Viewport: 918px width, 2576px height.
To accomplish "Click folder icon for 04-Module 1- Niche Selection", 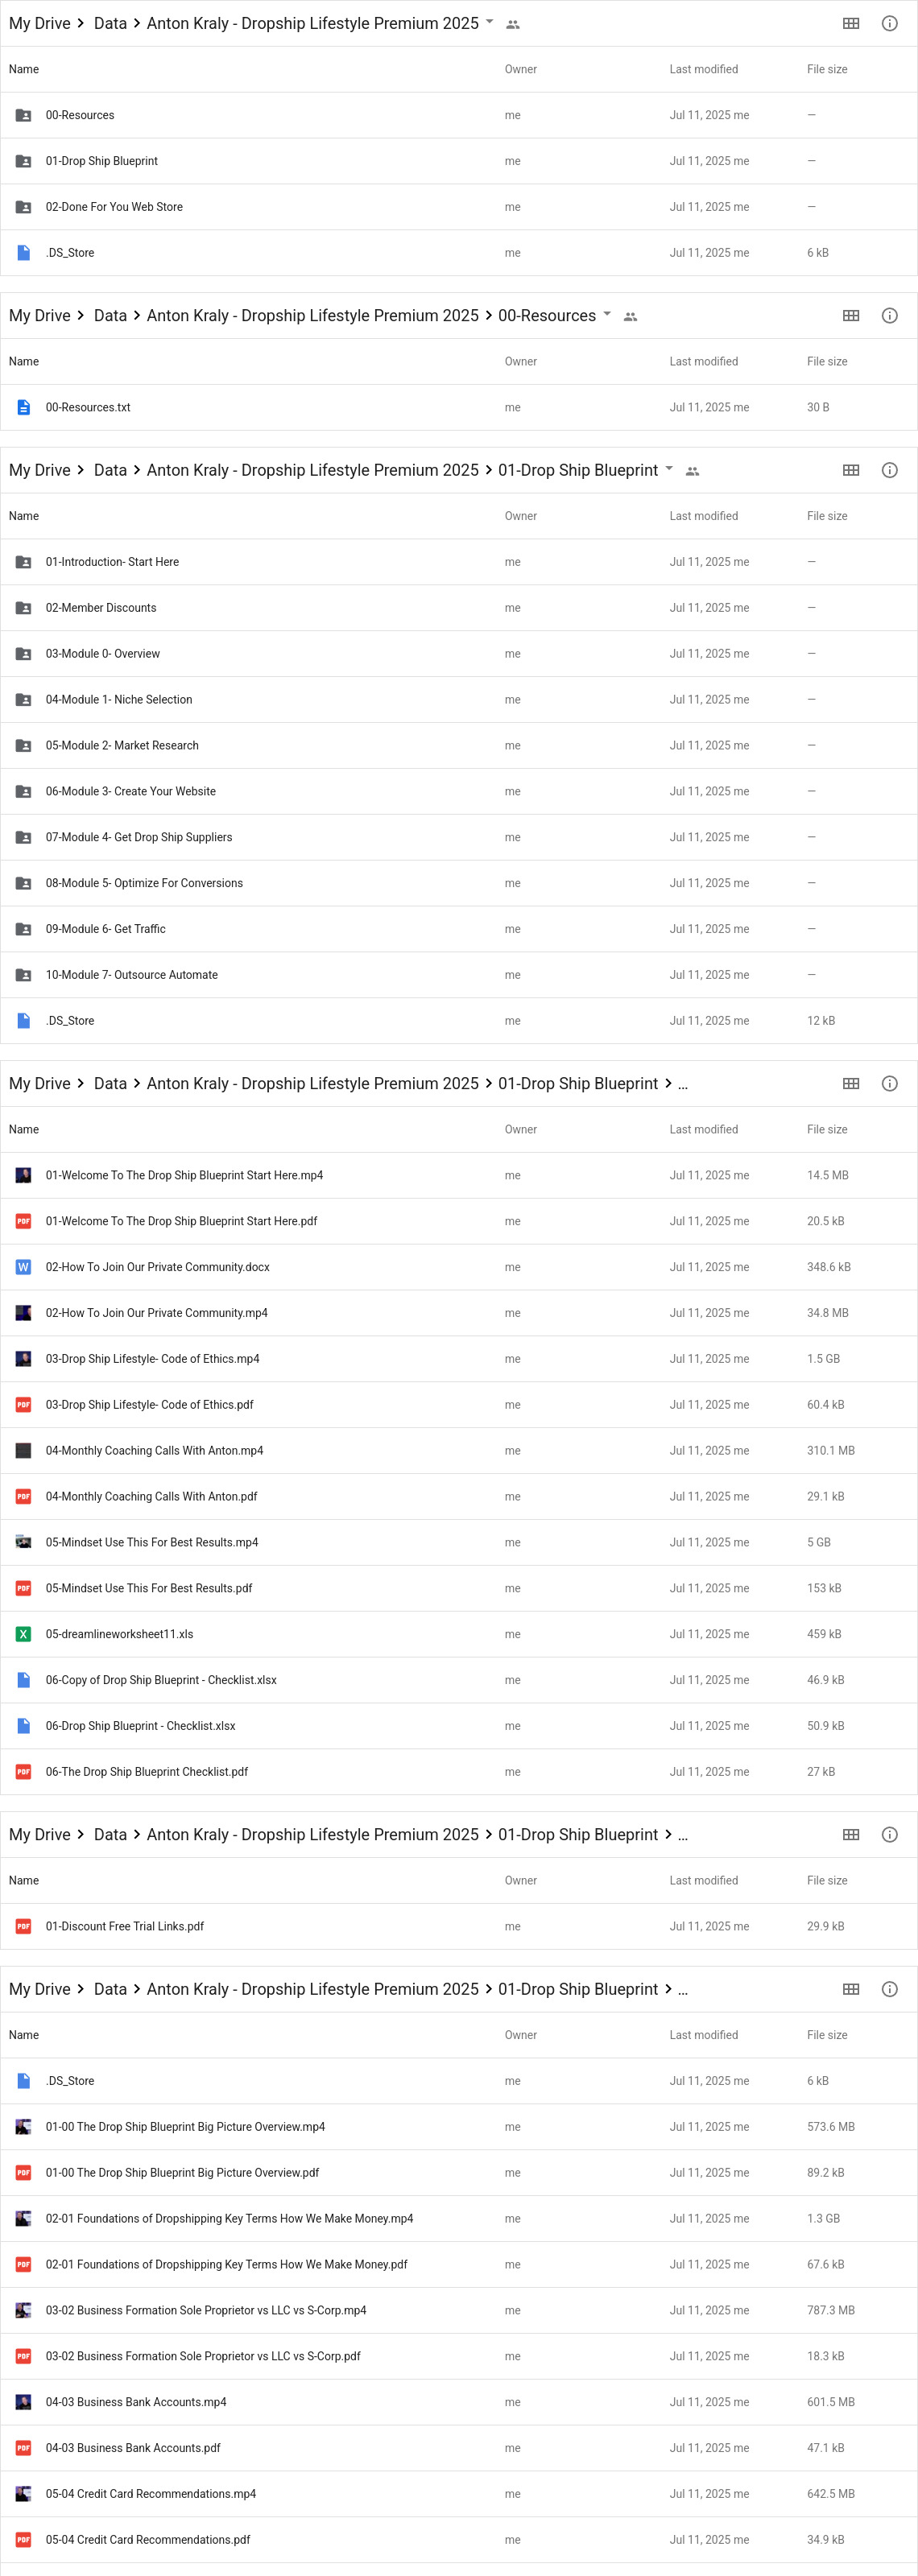I will click(x=23, y=700).
